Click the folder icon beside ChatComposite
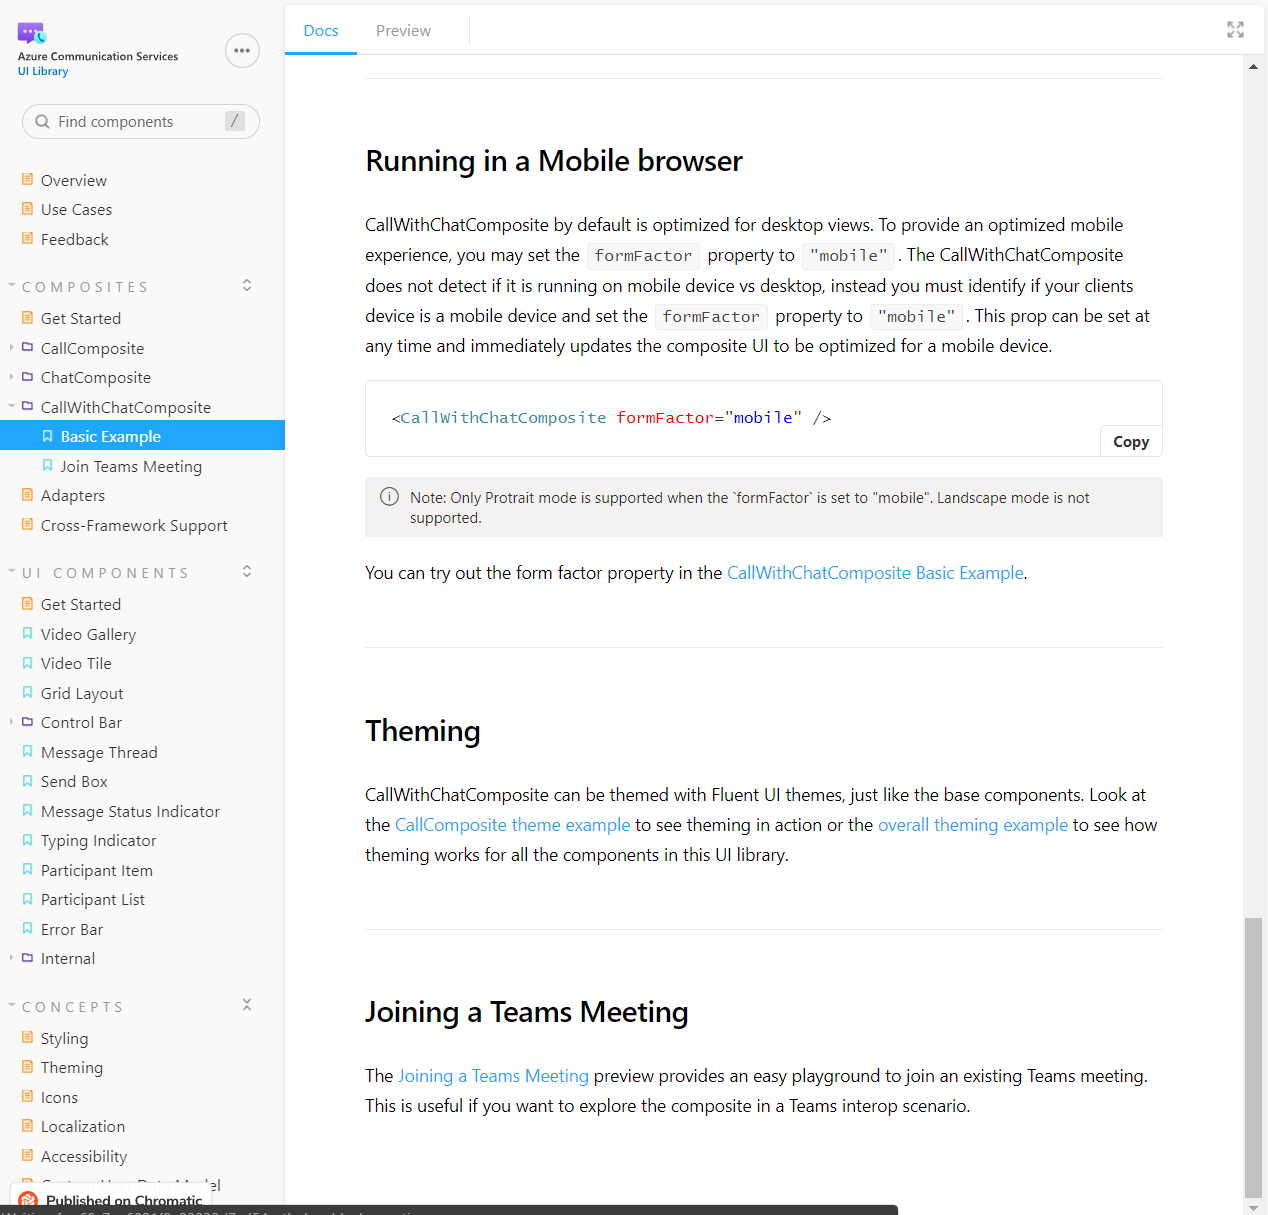The width and height of the screenshot is (1268, 1215). click(26, 377)
